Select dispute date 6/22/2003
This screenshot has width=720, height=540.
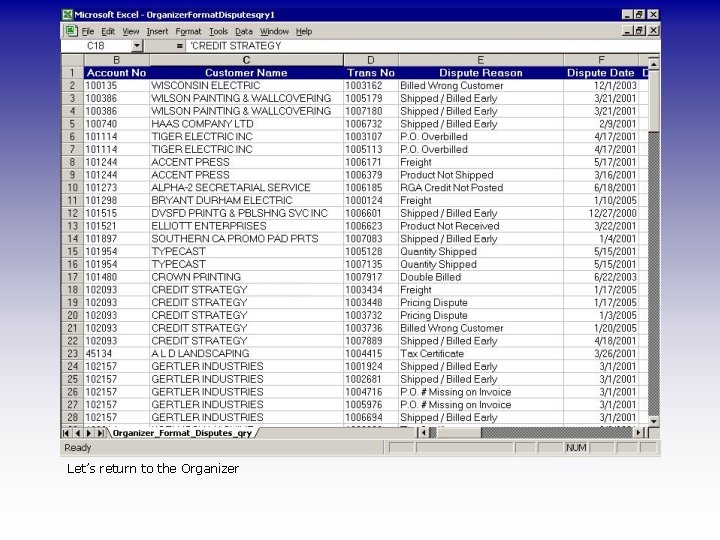tap(601, 277)
